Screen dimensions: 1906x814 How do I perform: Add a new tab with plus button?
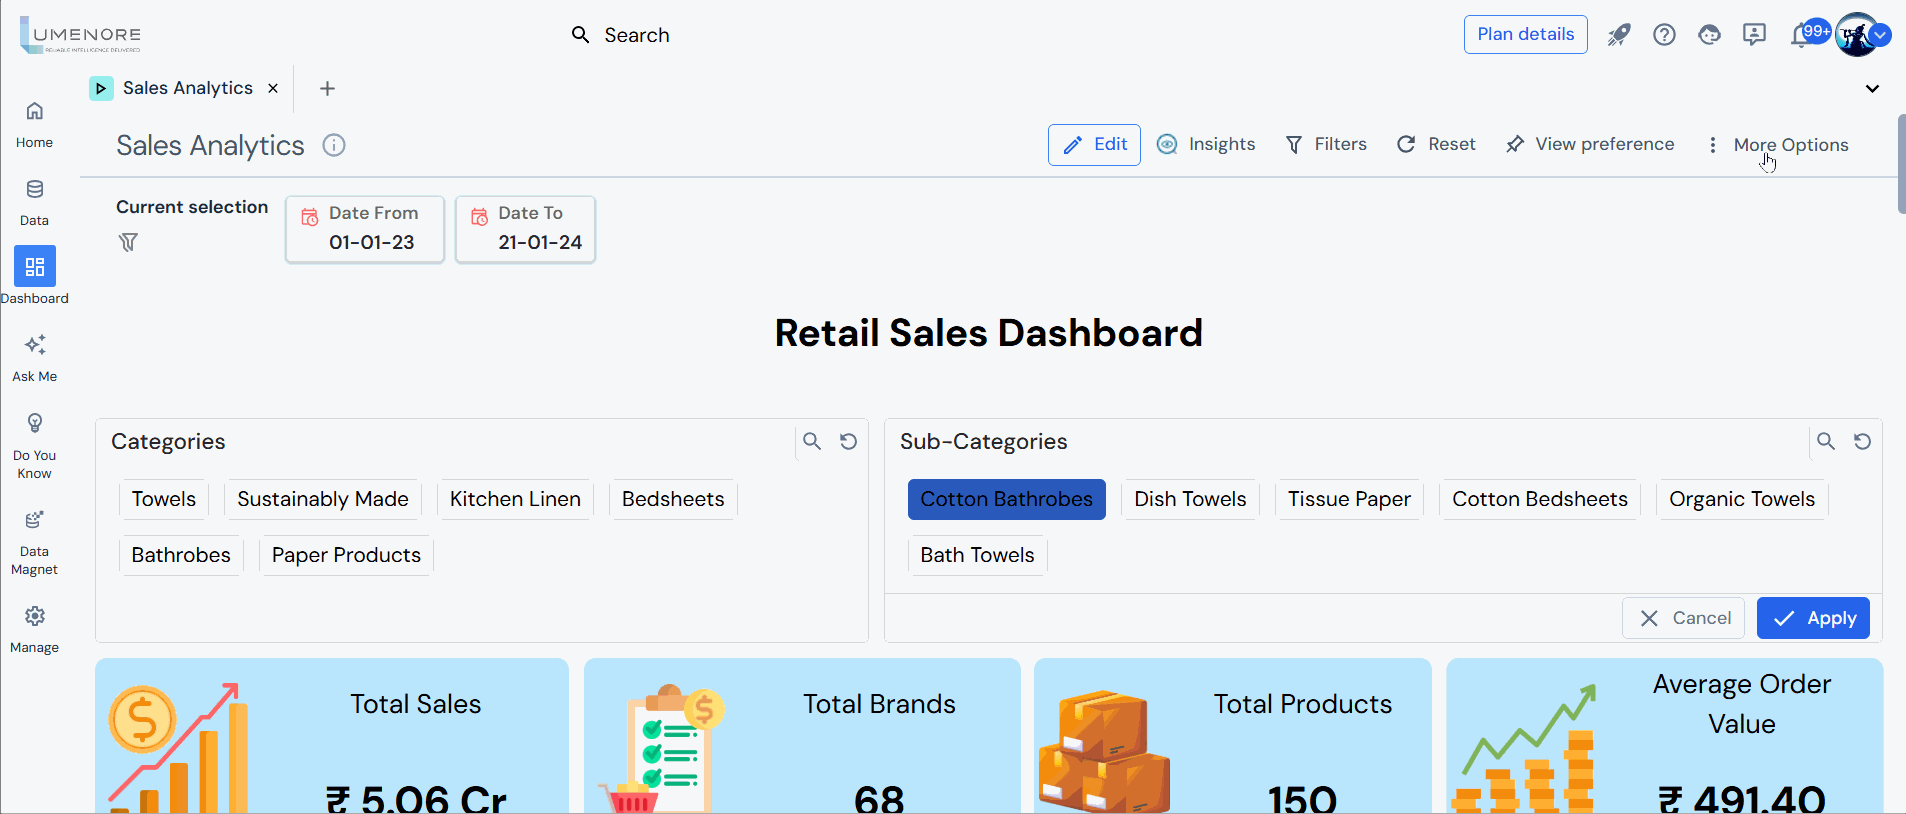pyautogui.click(x=327, y=88)
